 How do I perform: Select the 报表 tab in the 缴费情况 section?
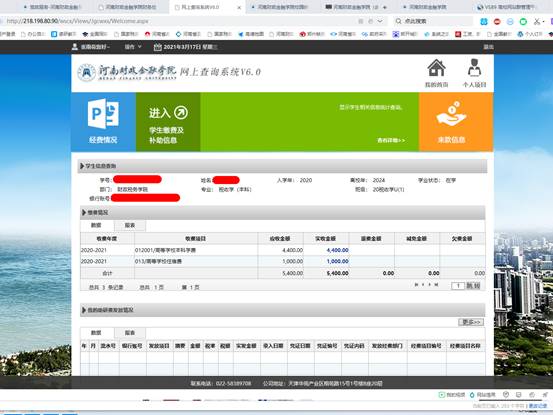[x=130, y=225]
